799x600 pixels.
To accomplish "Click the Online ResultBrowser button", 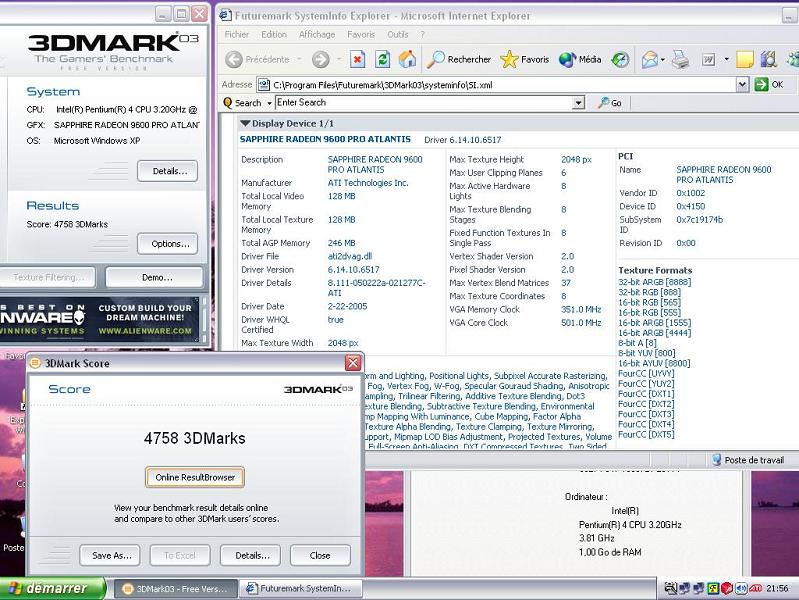I will [195, 478].
